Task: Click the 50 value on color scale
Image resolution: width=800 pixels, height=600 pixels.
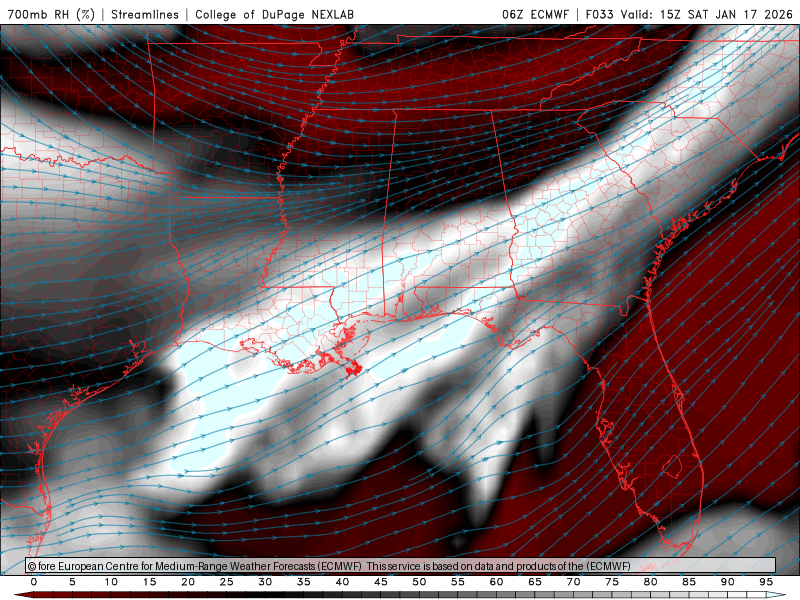Action: [419, 582]
